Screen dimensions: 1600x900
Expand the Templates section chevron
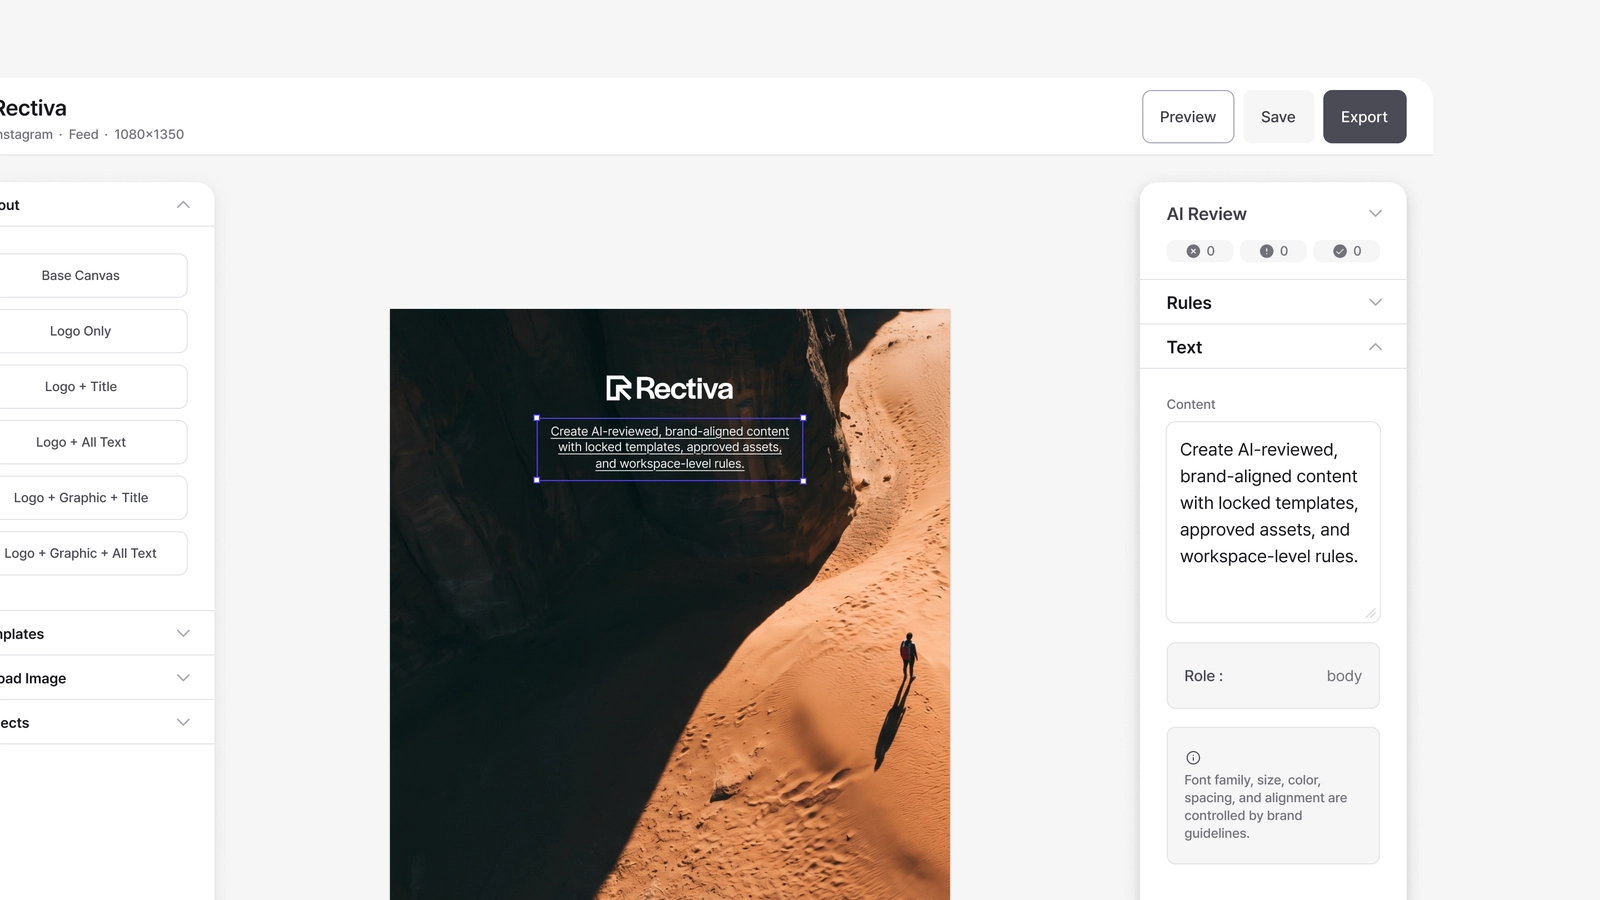[x=183, y=634]
